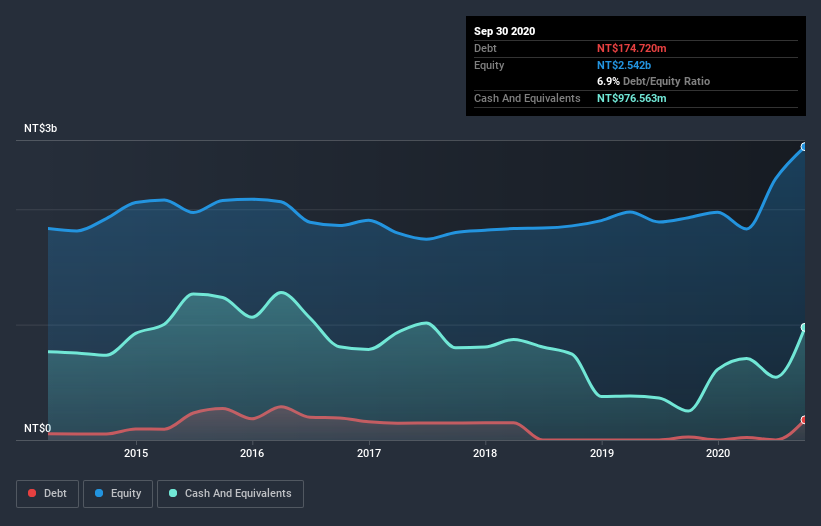
Task: Click the 2020 x-axis label
Action: coord(718,453)
